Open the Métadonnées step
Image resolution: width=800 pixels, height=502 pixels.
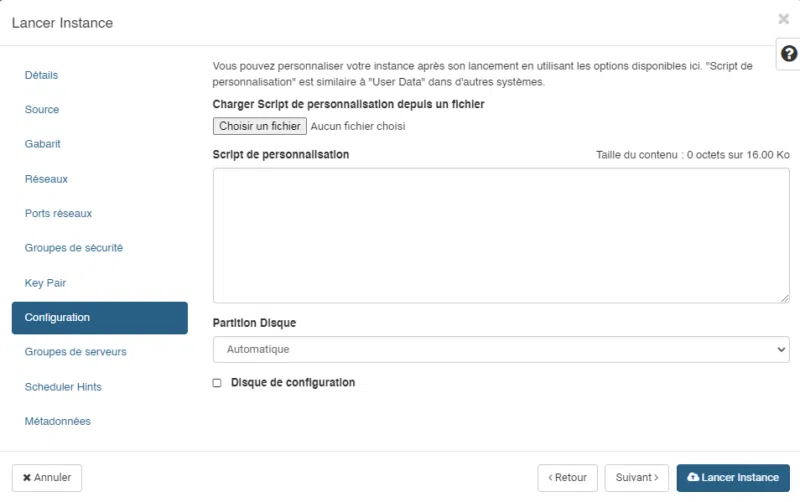(58, 421)
